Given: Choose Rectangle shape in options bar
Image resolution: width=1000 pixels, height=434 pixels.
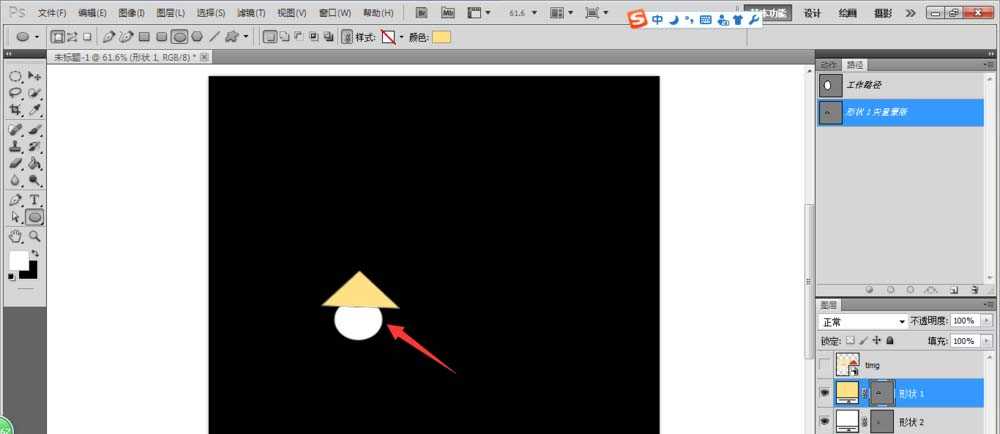Looking at the screenshot, I should coord(145,37).
